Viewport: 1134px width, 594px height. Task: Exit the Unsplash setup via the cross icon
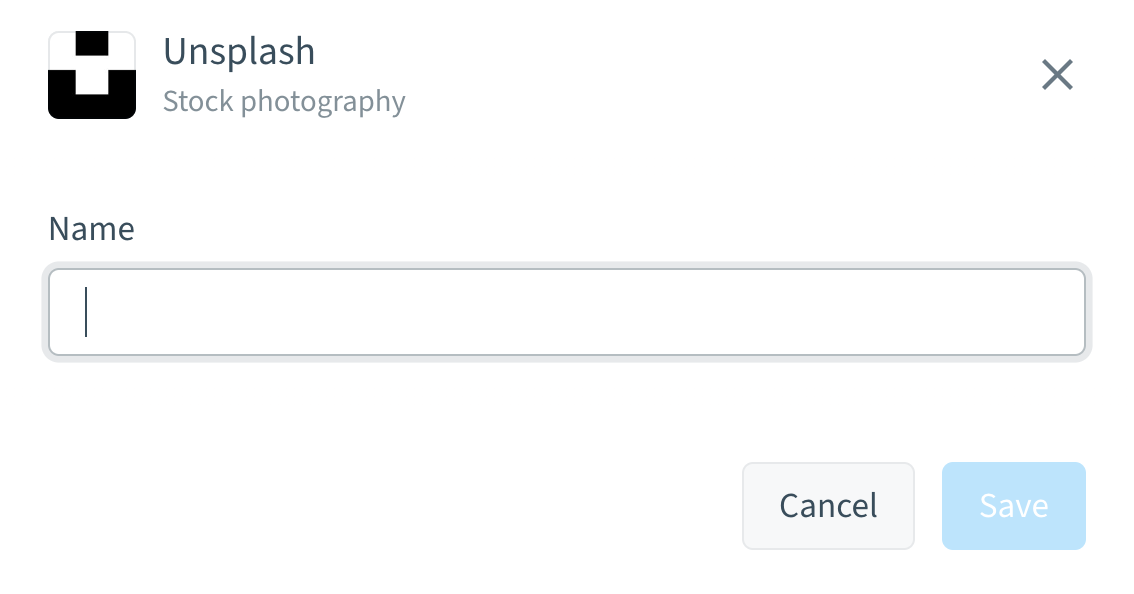coord(1057,75)
